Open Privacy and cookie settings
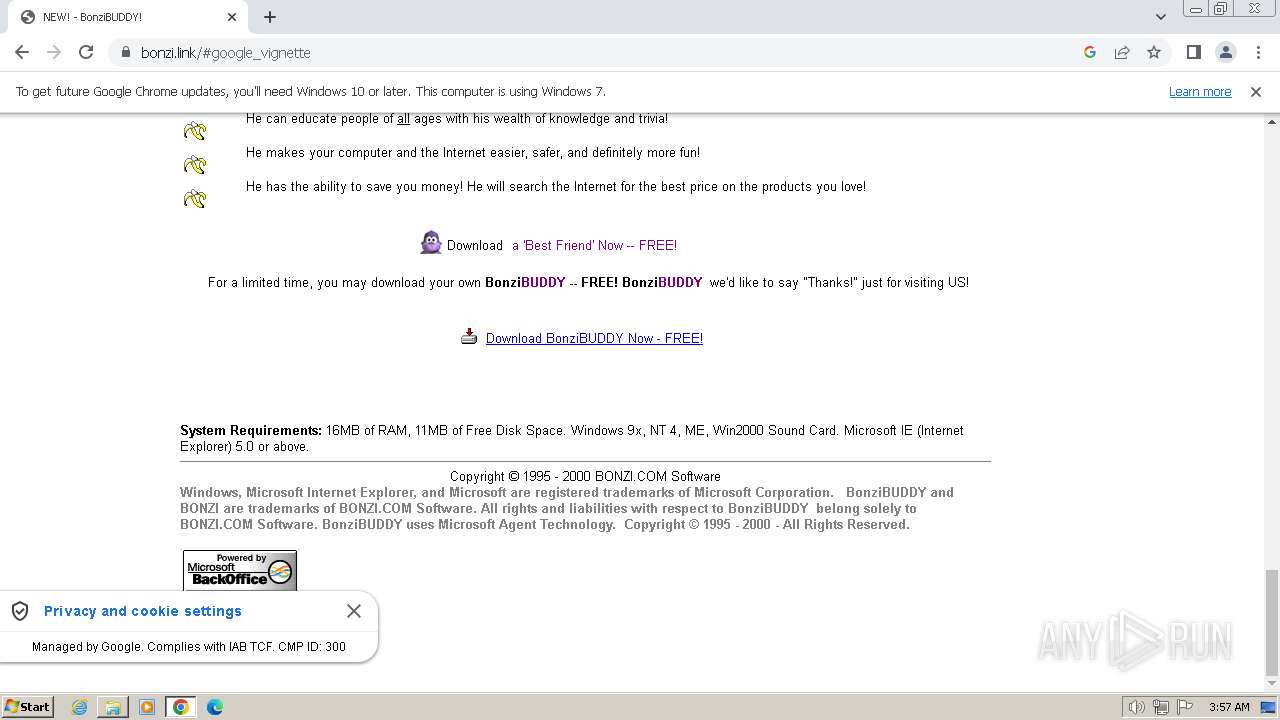The image size is (1280, 720). [x=143, y=611]
